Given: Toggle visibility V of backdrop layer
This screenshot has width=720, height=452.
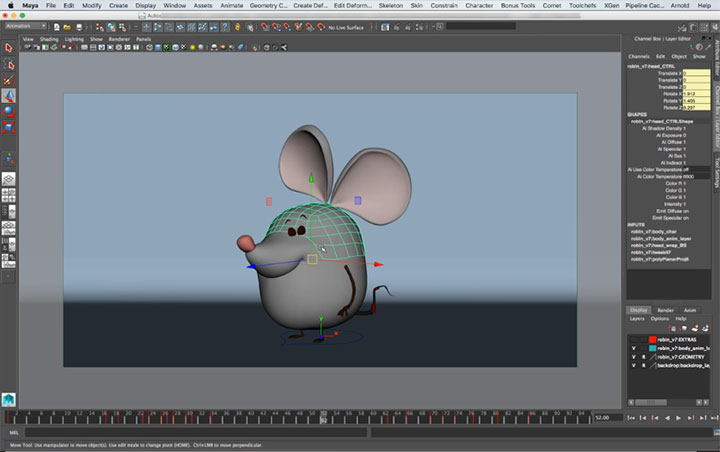Looking at the screenshot, I should pos(634,366).
